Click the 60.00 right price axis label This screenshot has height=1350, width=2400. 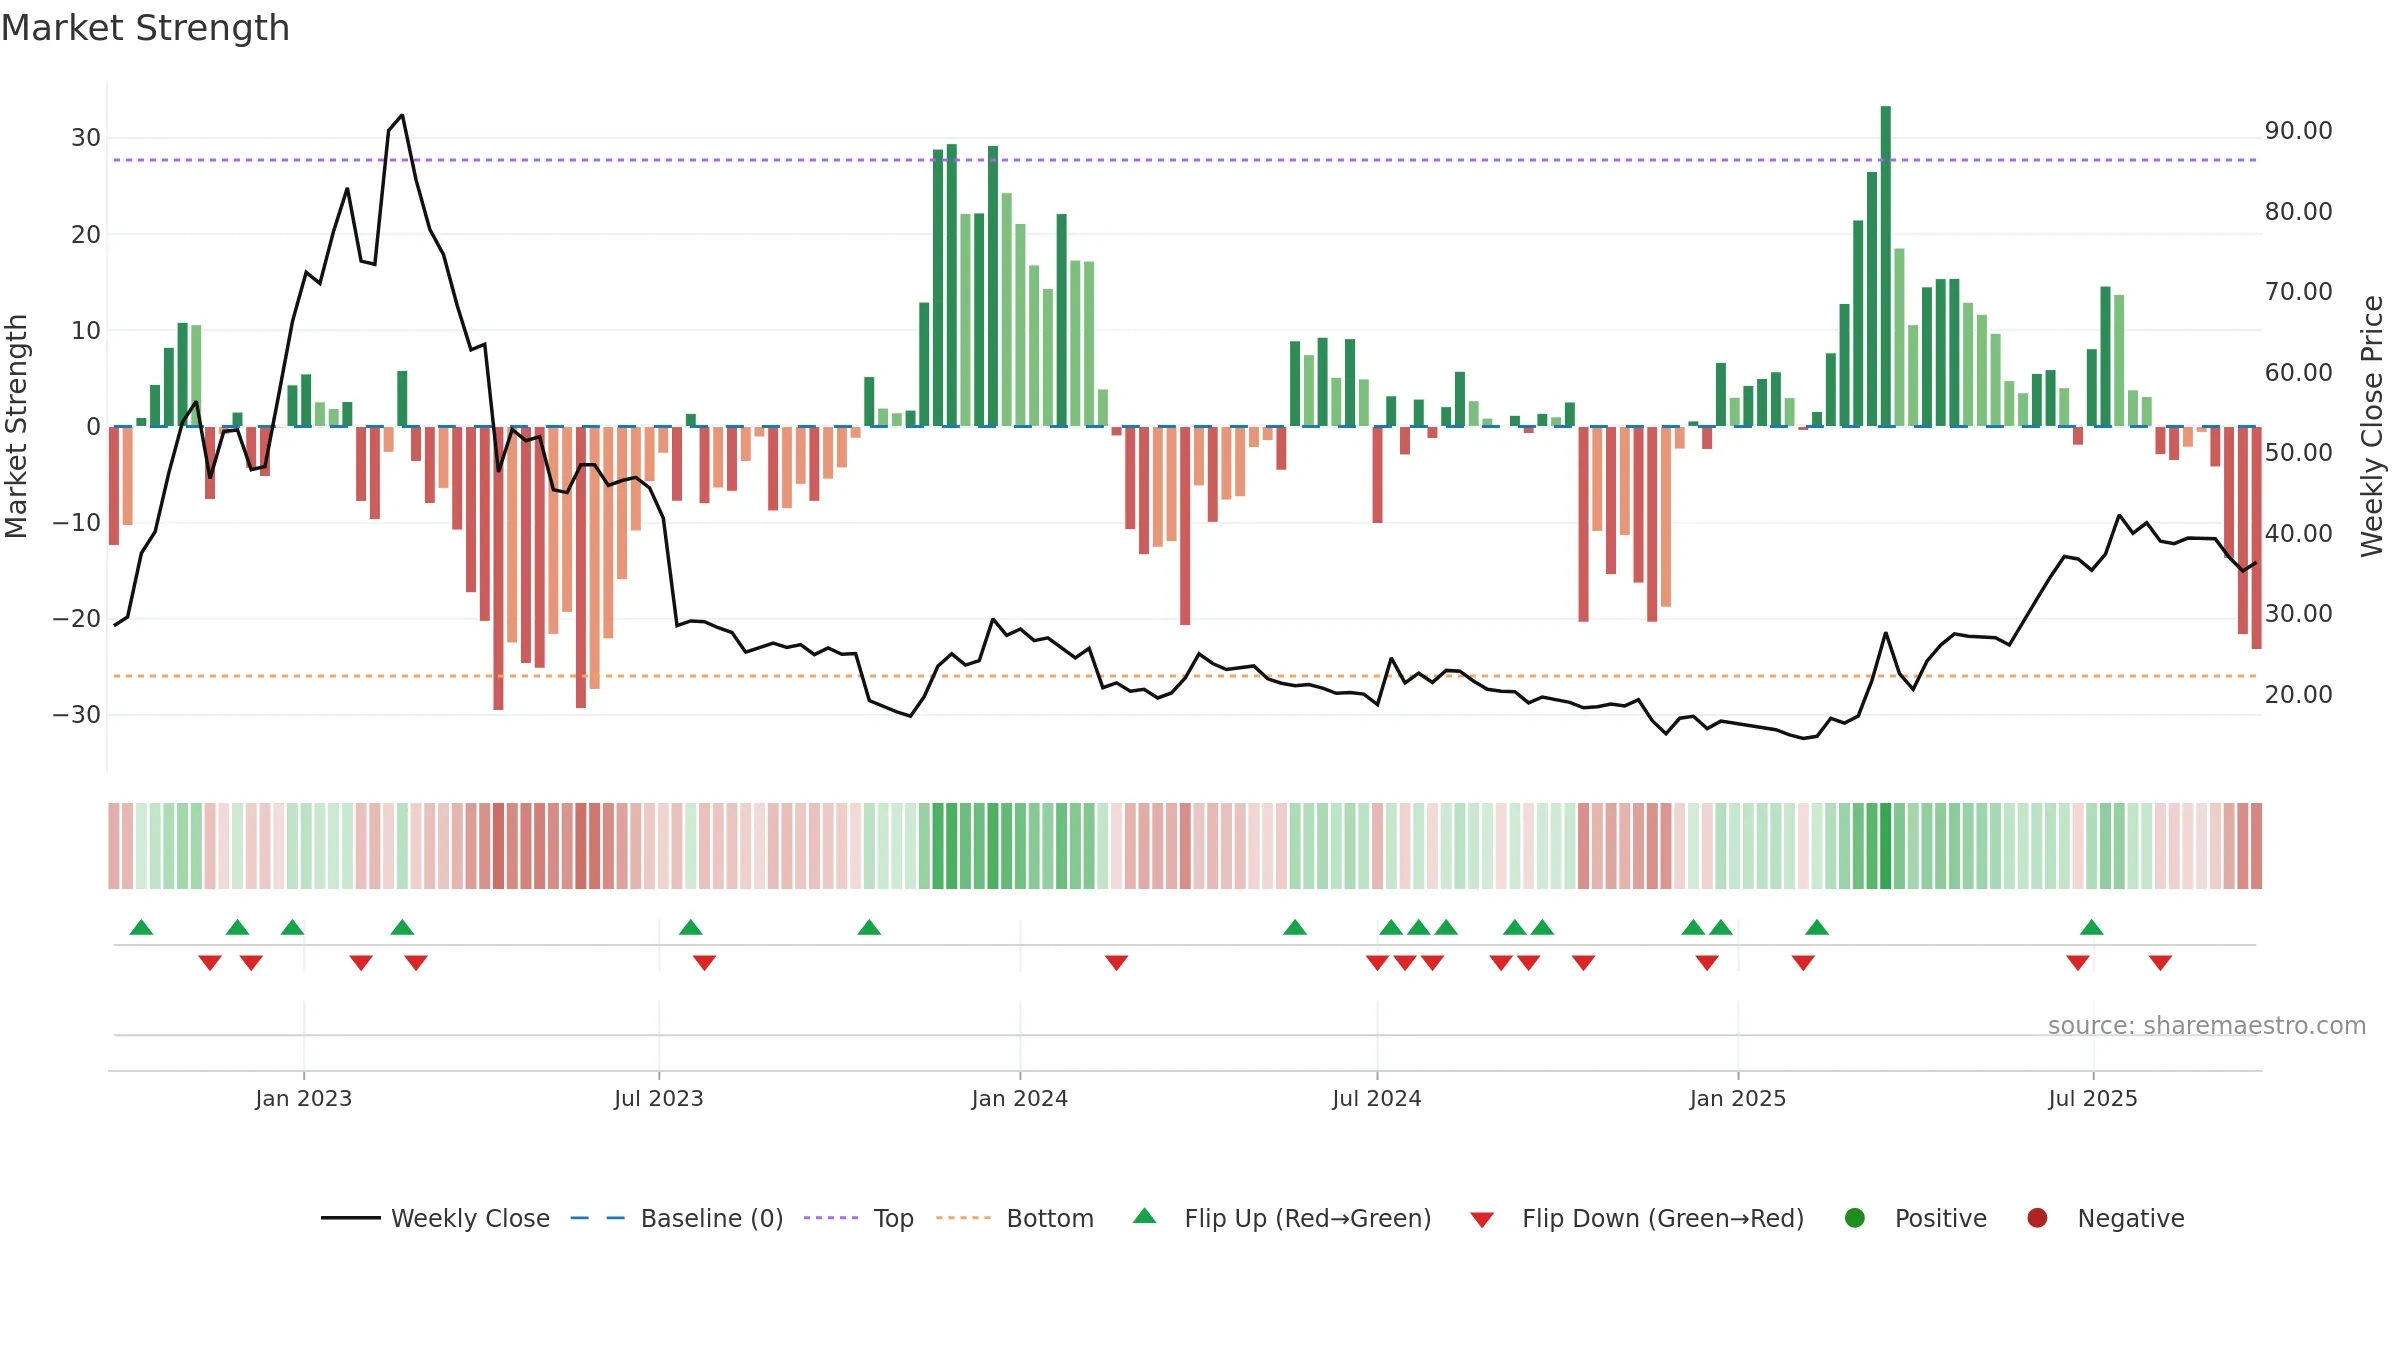click(2298, 373)
